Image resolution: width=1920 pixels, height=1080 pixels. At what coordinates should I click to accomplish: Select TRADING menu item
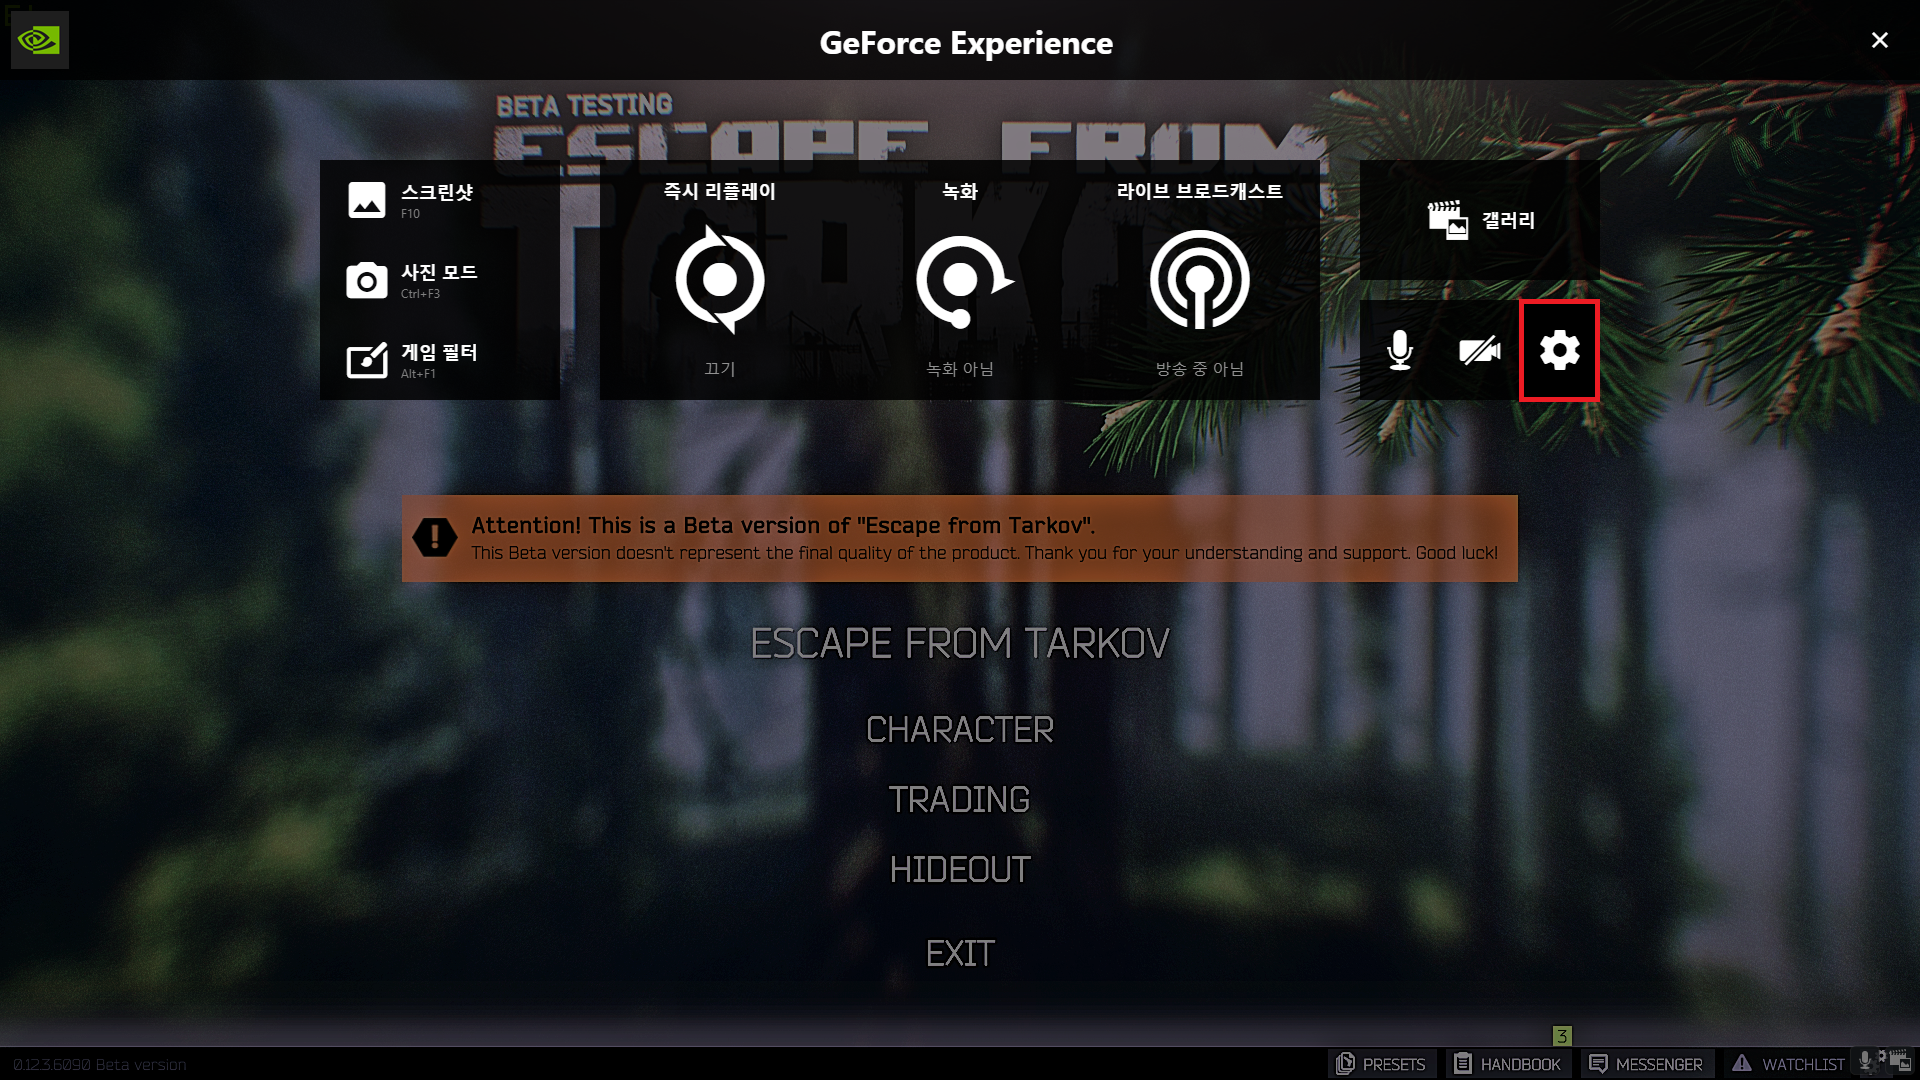[959, 800]
